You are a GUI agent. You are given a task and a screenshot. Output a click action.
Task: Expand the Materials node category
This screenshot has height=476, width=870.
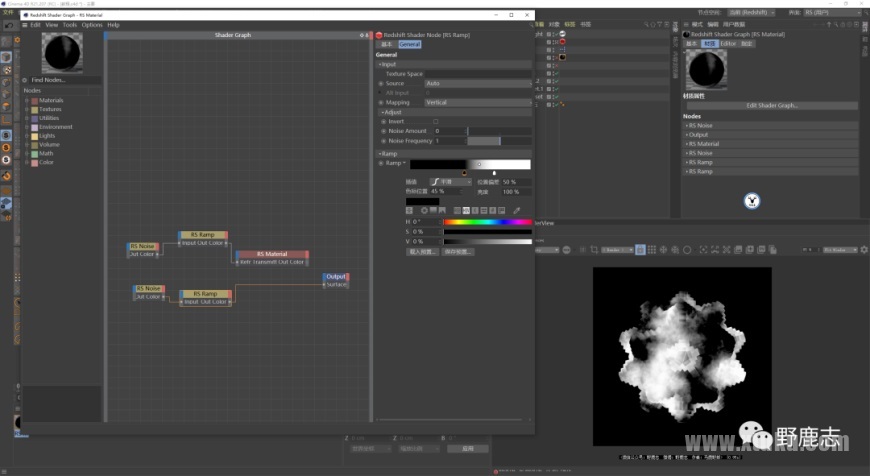(x=27, y=100)
